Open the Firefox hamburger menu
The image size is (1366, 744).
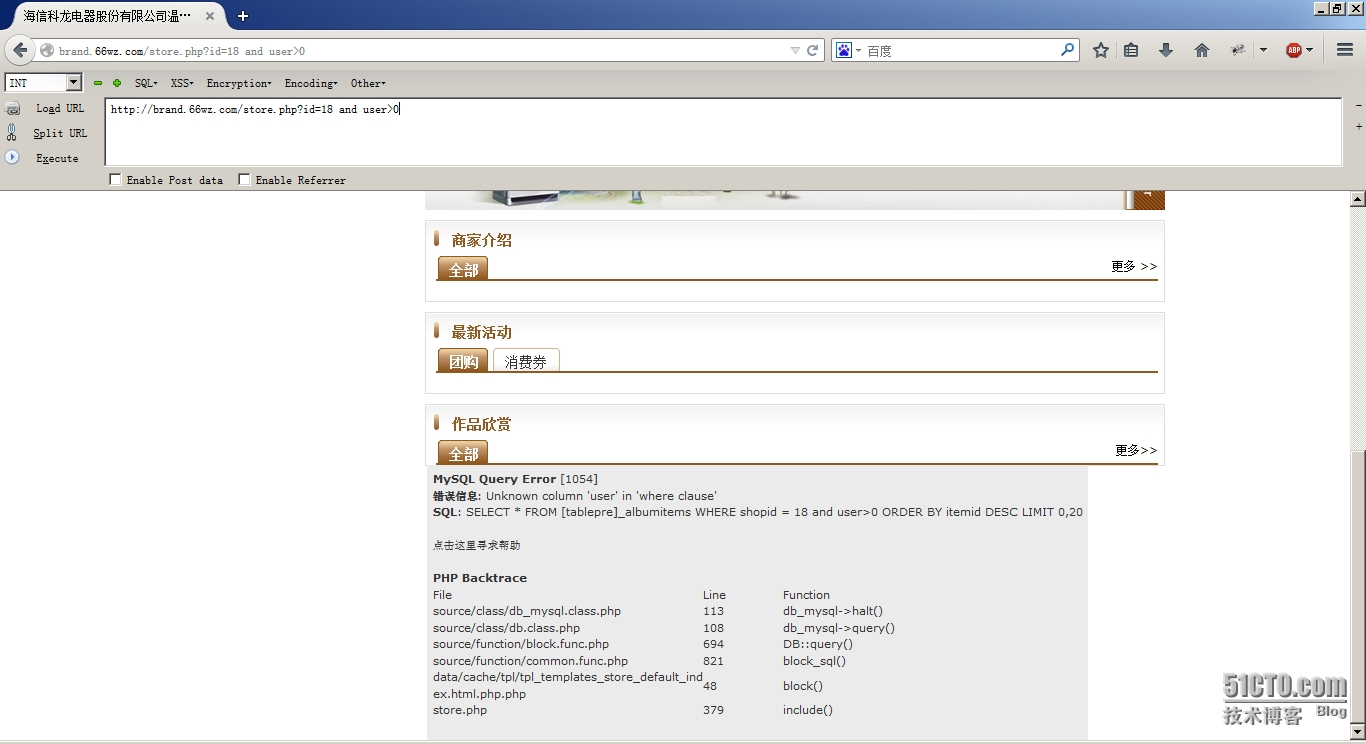coord(1345,50)
